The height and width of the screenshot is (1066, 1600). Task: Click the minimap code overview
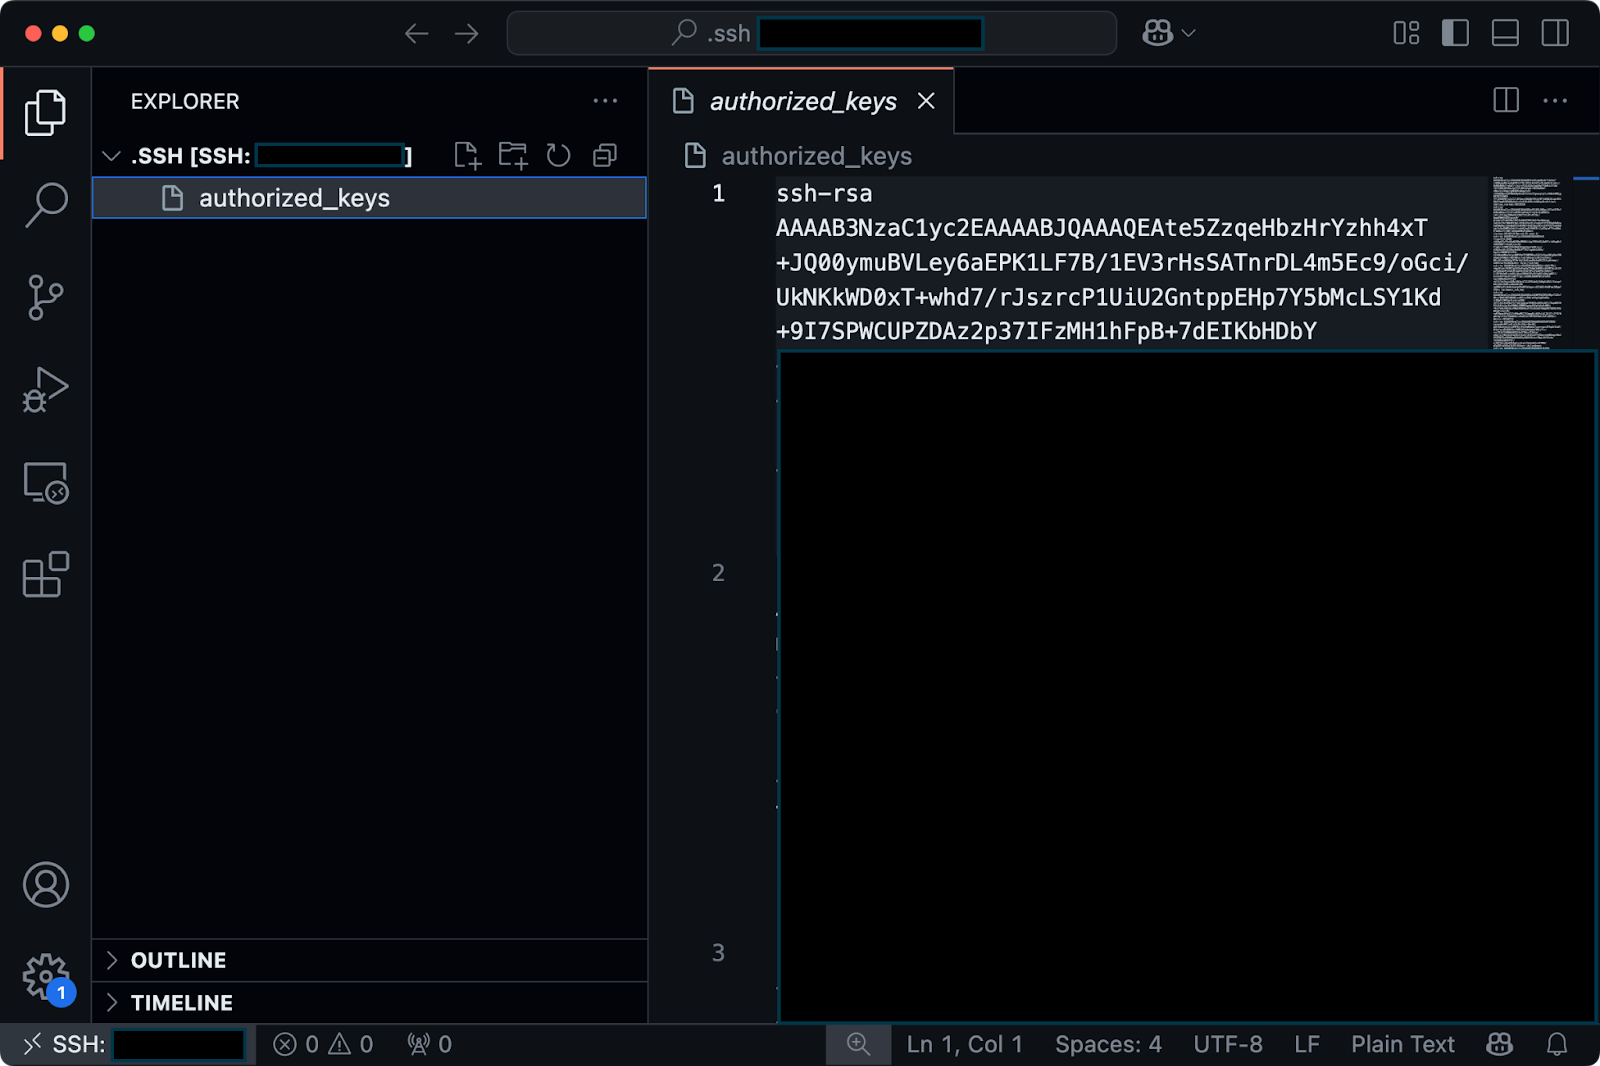1527,262
